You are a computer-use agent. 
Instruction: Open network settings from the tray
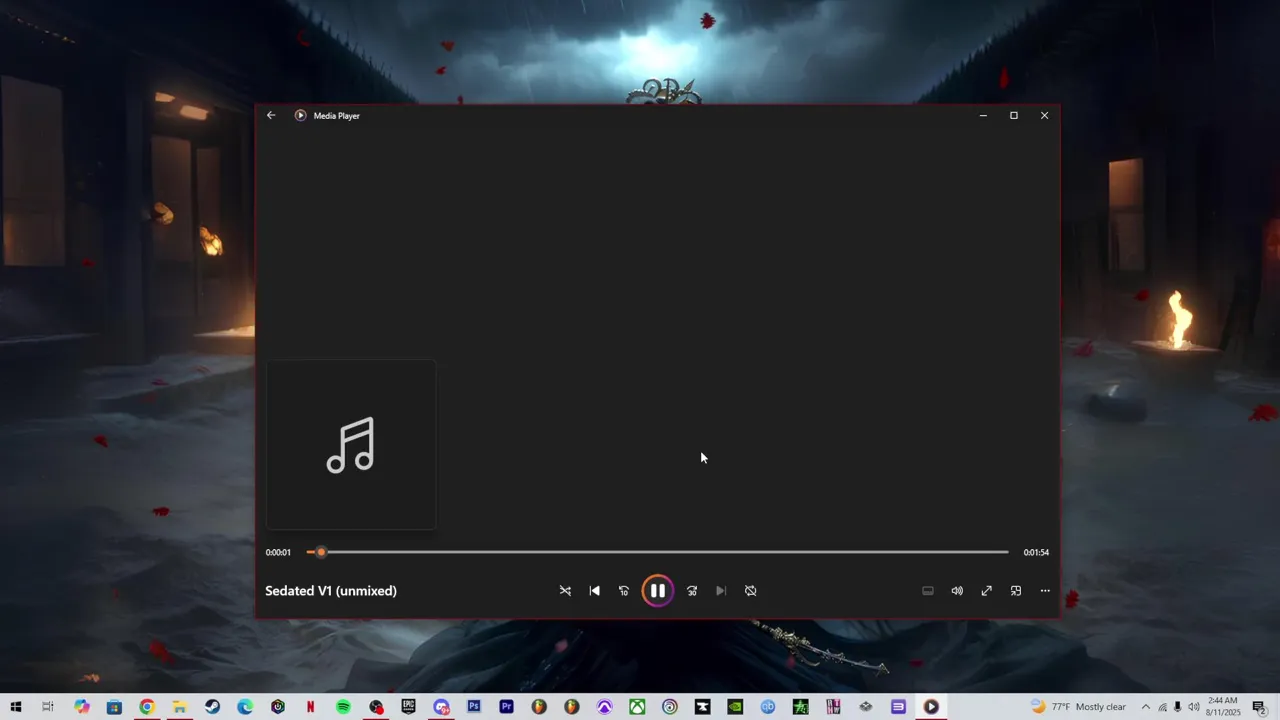pos(1162,707)
